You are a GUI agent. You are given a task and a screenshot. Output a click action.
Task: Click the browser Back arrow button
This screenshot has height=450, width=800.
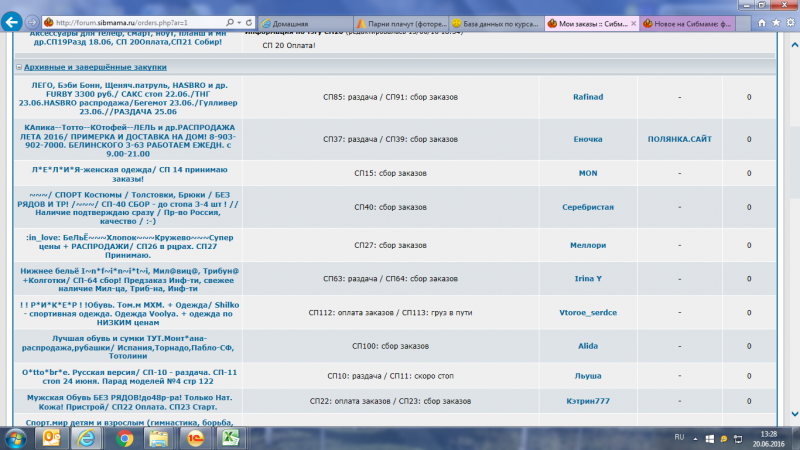point(12,22)
